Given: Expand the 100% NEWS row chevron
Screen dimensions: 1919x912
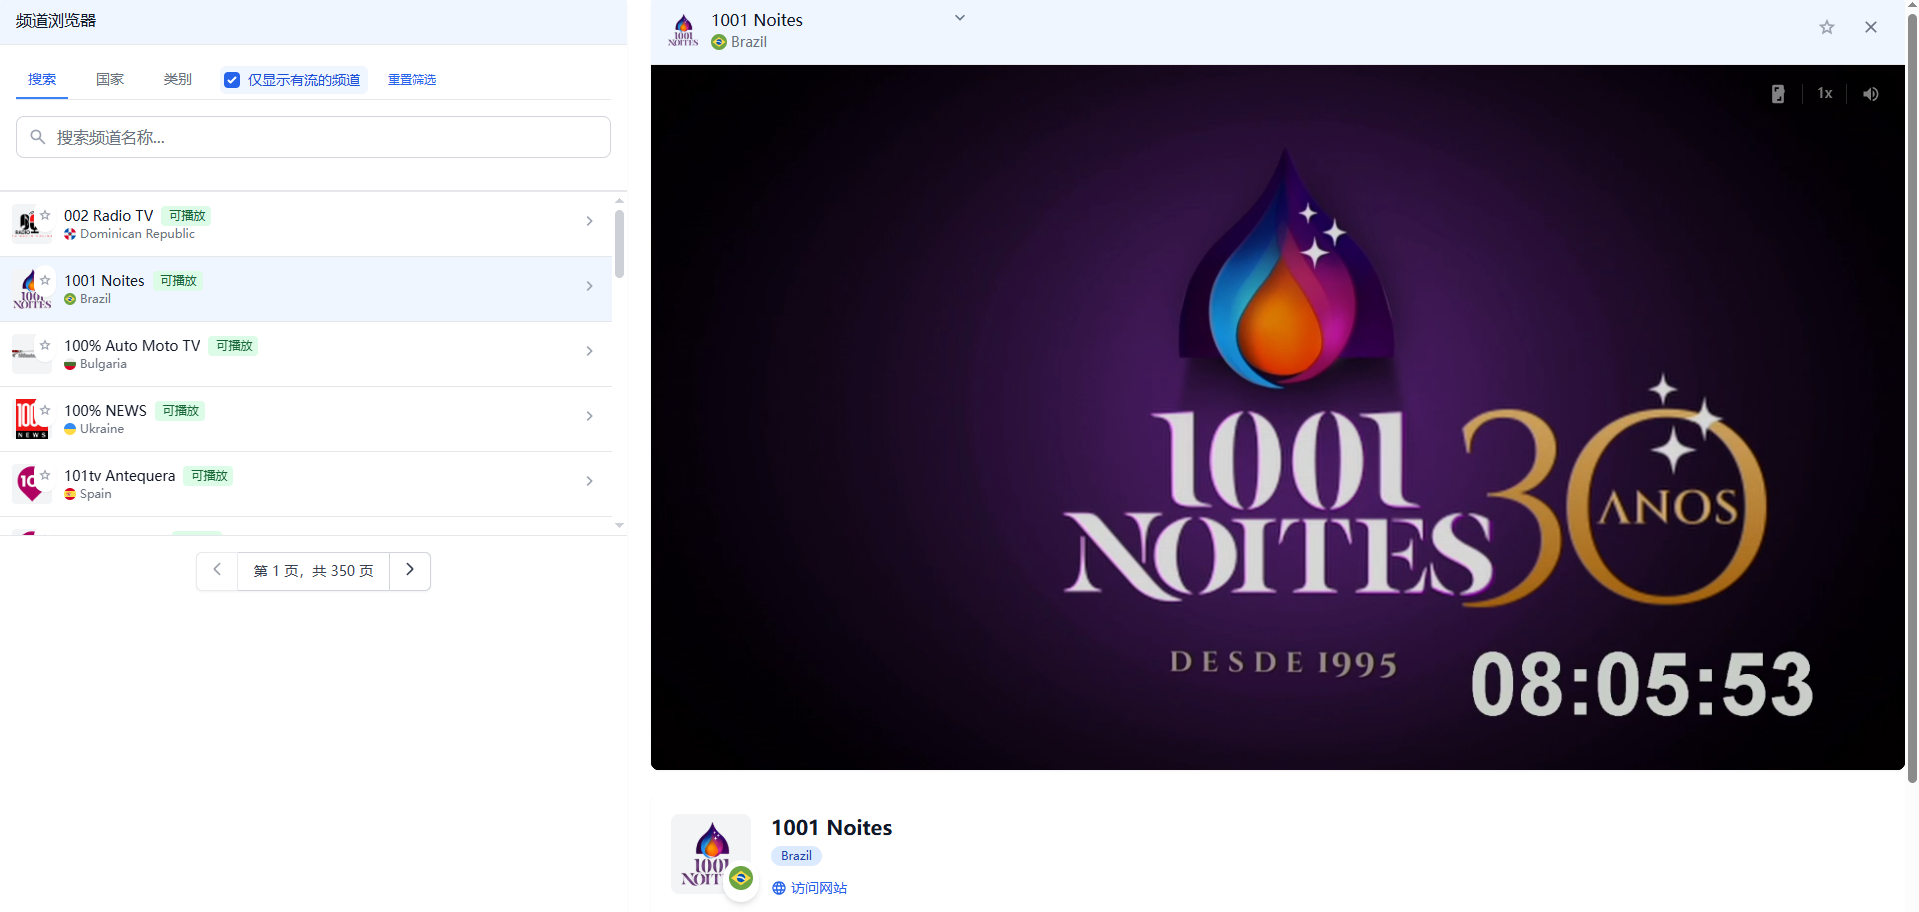Looking at the screenshot, I should coord(589,416).
